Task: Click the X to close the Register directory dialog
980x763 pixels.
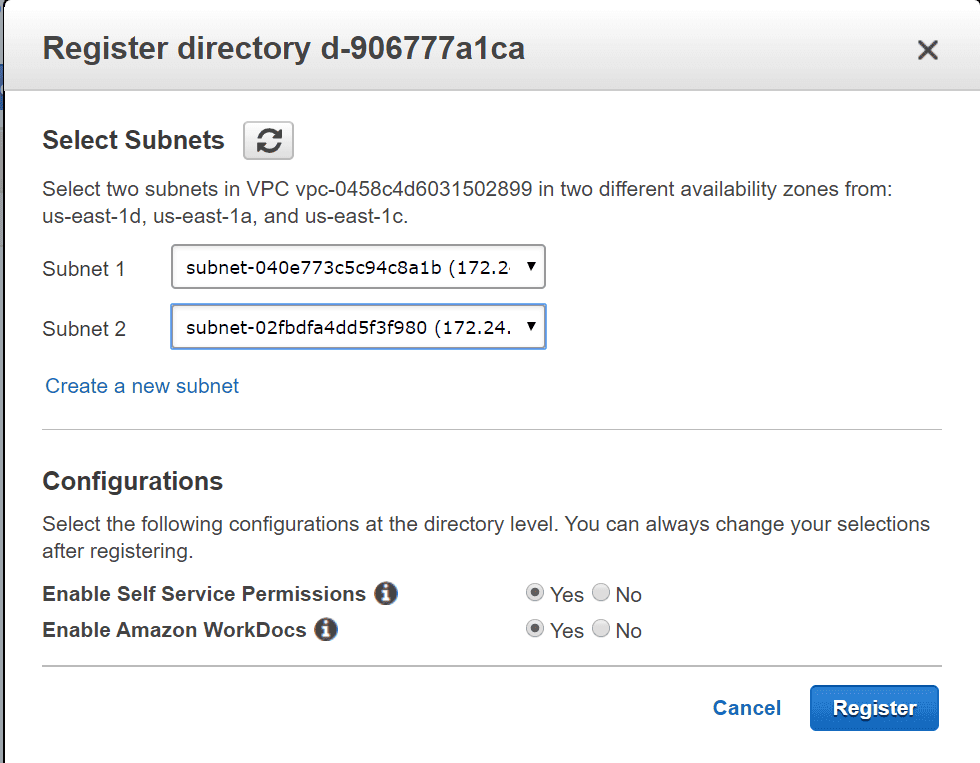Action: (x=927, y=49)
